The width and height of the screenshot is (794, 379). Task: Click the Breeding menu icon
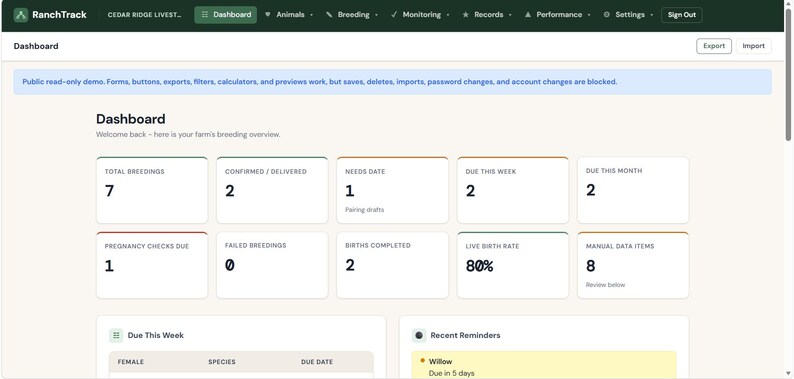329,15
